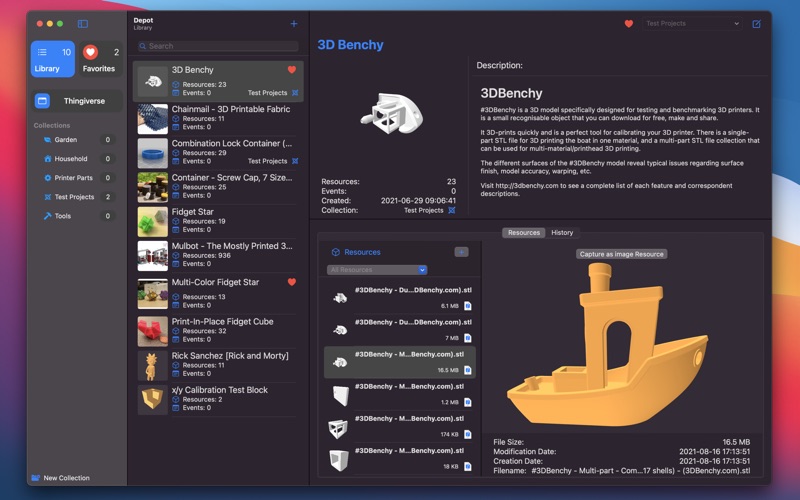This screenshot has height=500, width=800.
Task: Select the 1.2 MB stl resource
Action: [400, 394]
